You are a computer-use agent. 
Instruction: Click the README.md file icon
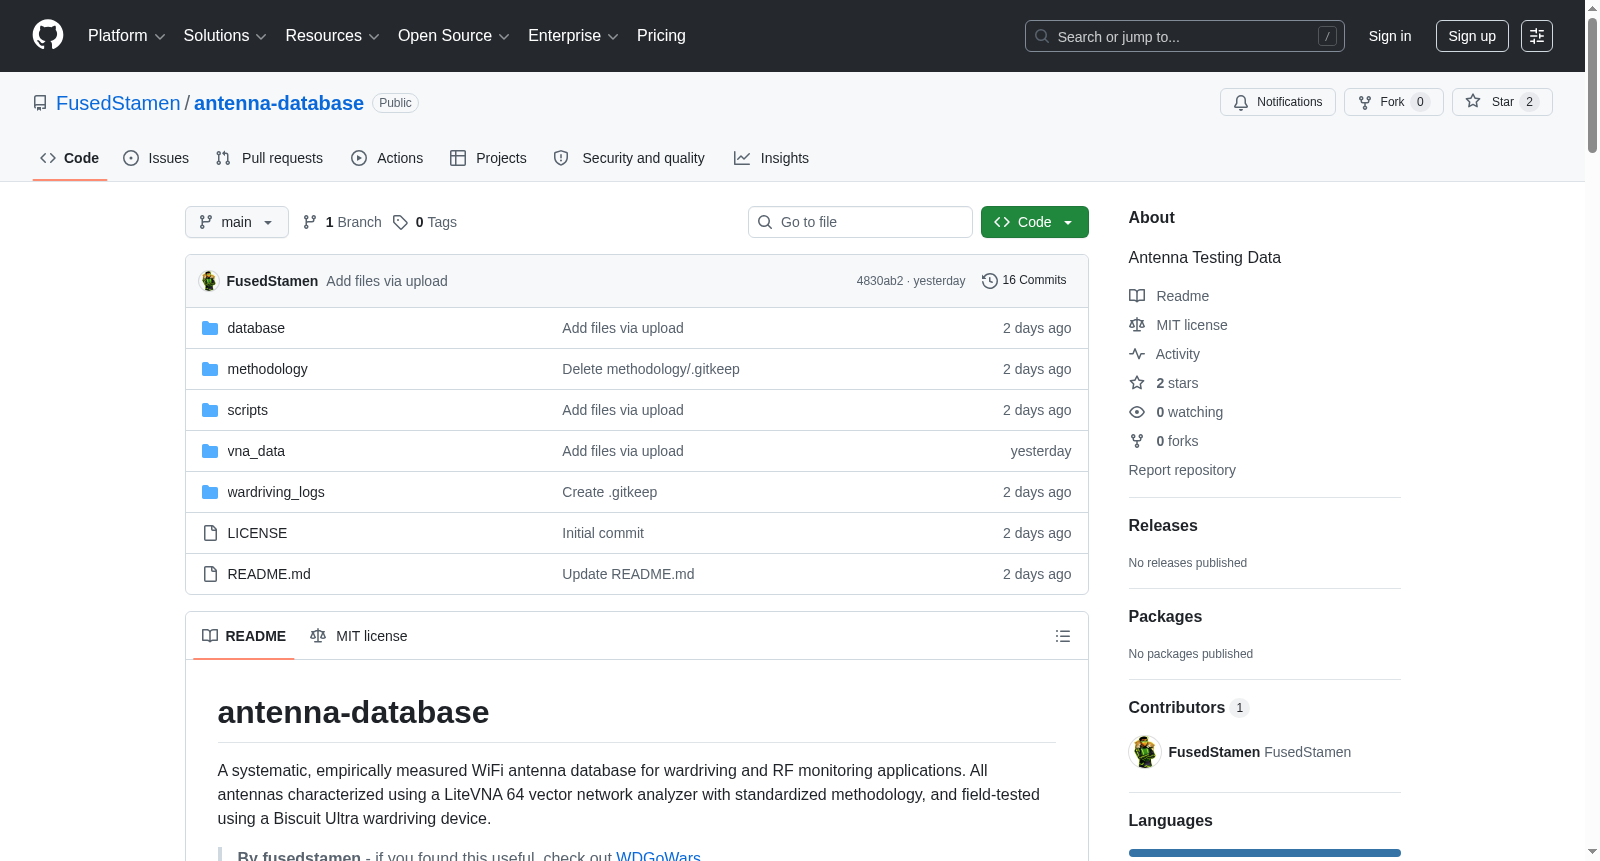point(210,574)
